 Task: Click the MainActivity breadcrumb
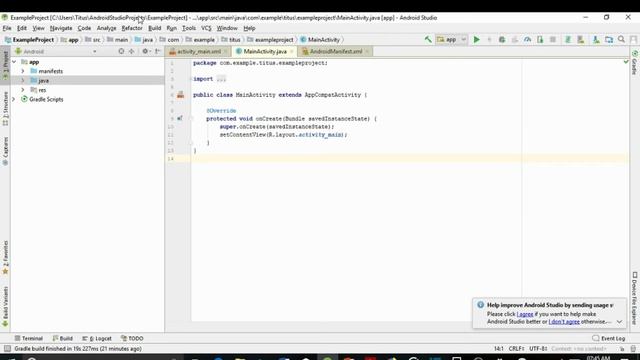[320, 40]
